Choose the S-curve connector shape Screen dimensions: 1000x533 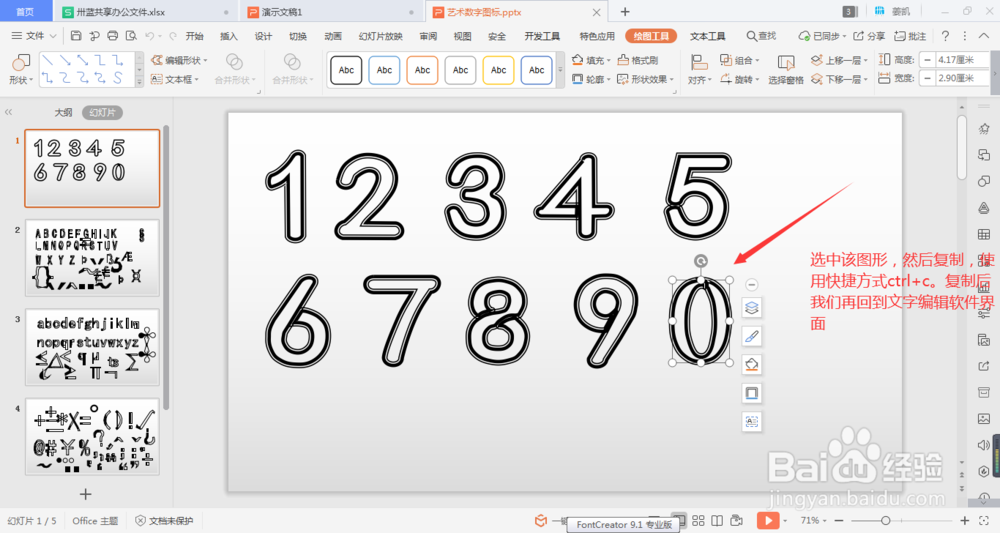click(x=118, y=78)
